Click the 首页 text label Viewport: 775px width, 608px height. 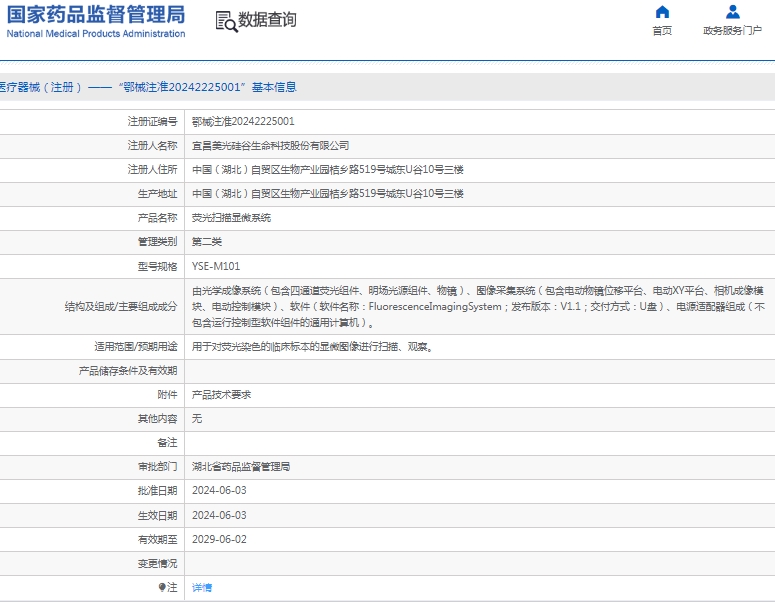pos(662,31)
